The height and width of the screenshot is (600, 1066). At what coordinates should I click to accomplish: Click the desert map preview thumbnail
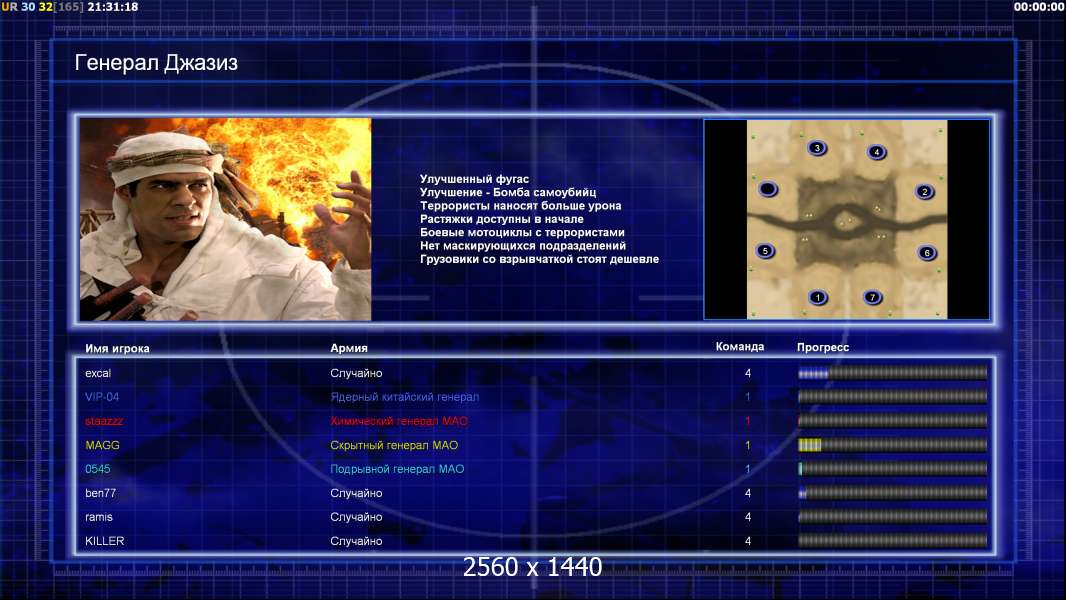click(x=846, y=219)
